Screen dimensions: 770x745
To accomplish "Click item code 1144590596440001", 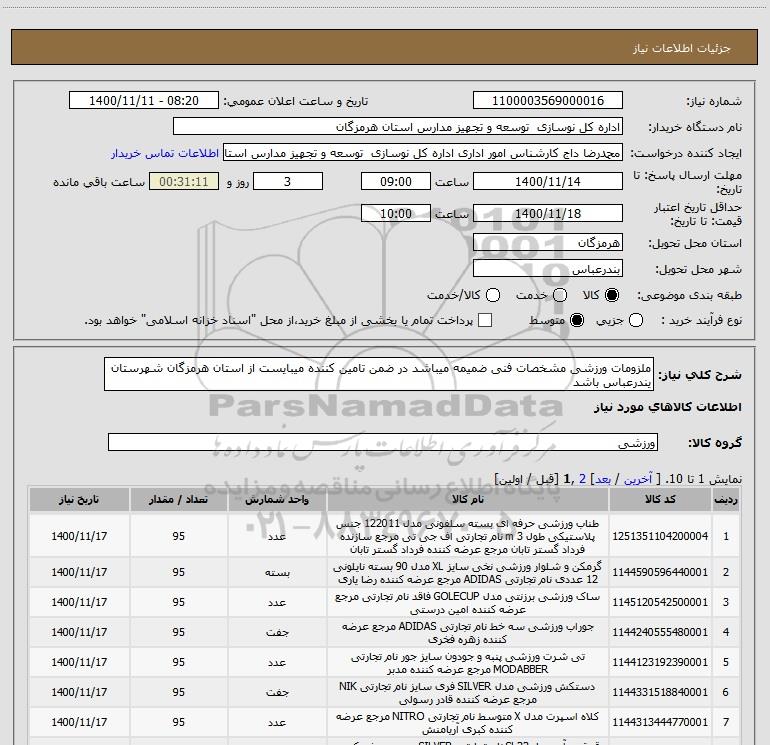I will [x=660, y=572].
